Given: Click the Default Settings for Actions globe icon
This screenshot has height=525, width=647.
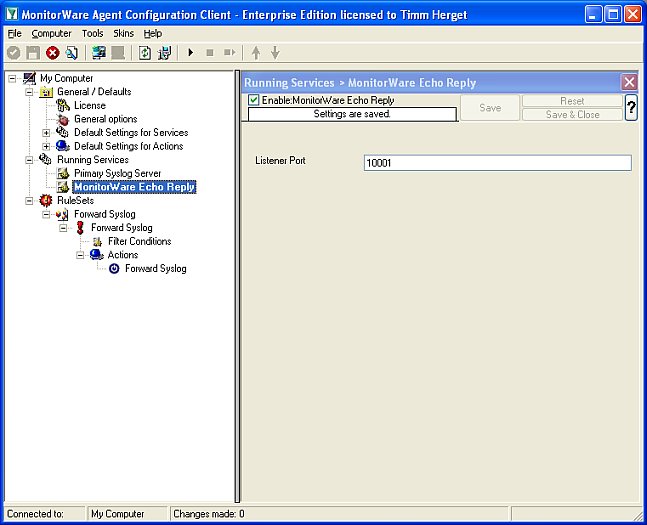Looking at the screenshot, I should point(63,146).
